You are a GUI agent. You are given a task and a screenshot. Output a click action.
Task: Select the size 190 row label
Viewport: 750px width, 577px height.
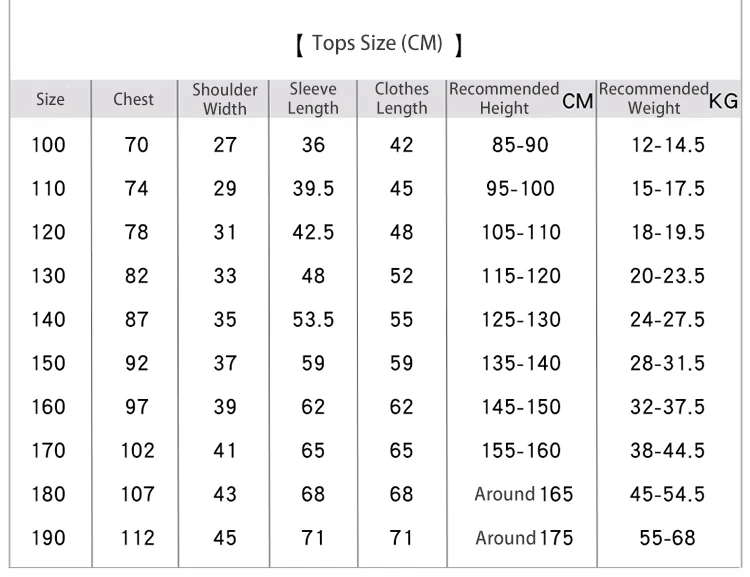(x=48, y=538)
